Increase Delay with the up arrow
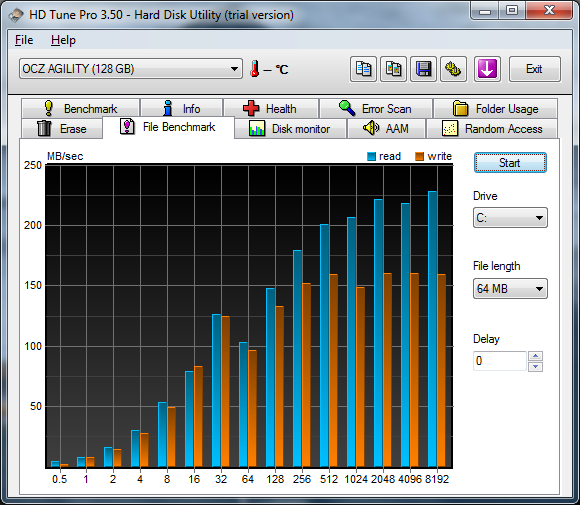Viewport: 580px width, 505px height. [x=535, y=356]
